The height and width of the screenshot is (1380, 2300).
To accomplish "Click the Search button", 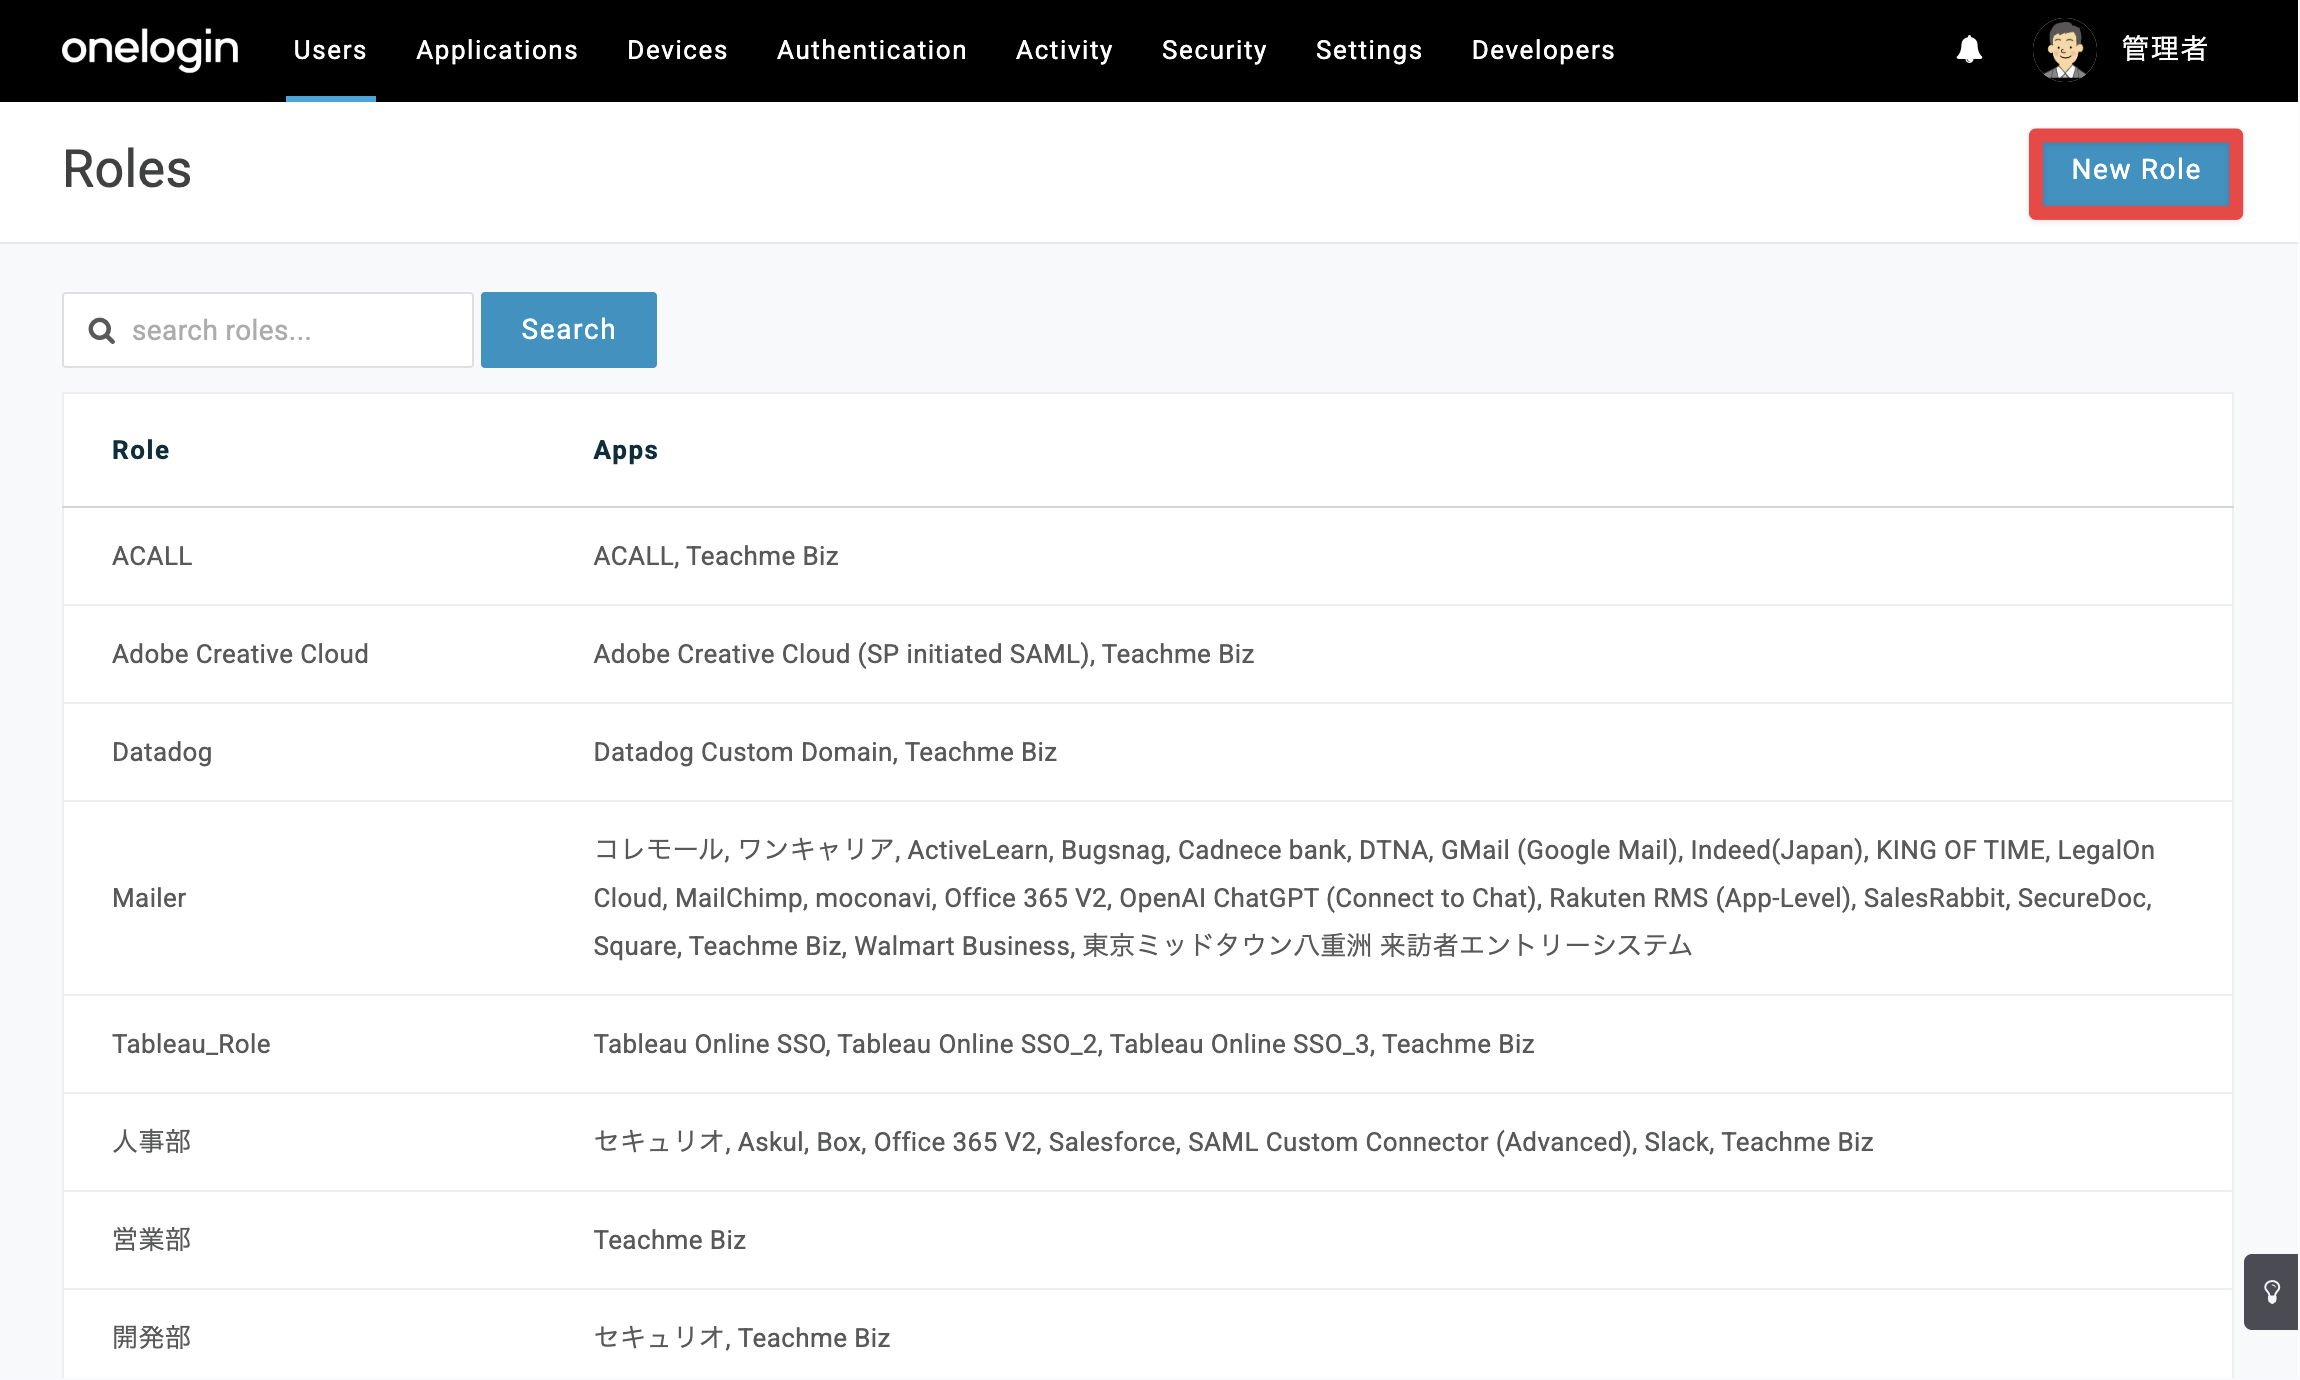I will tap(569, 330).
